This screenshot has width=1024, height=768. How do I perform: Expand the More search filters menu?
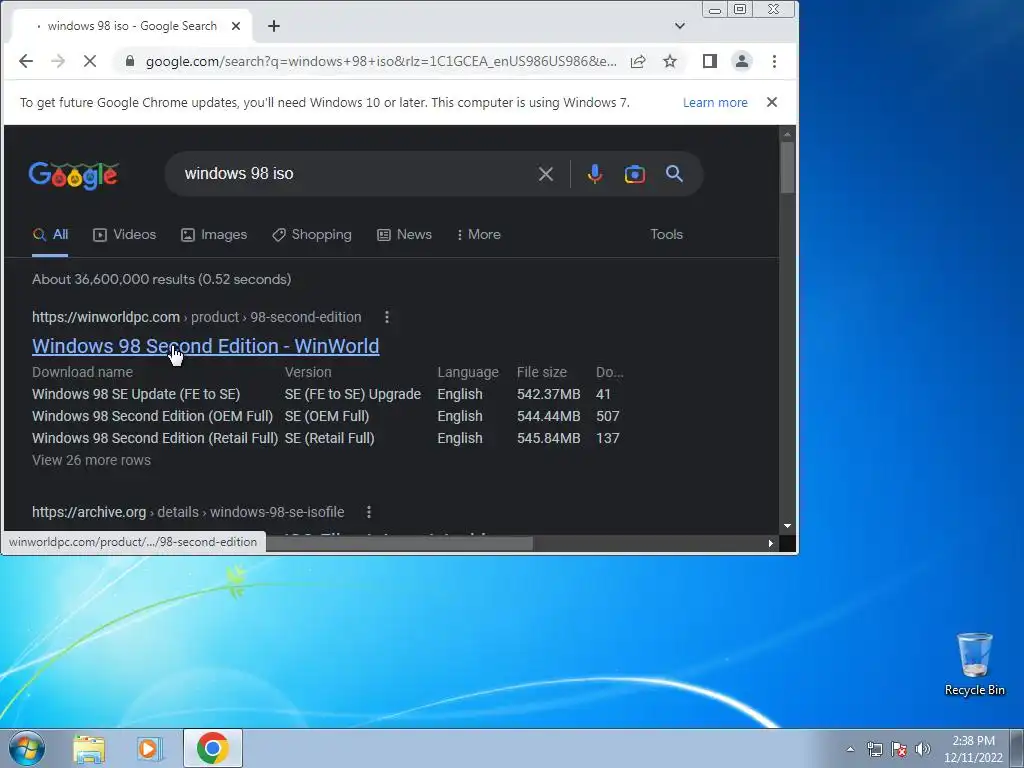479,234
